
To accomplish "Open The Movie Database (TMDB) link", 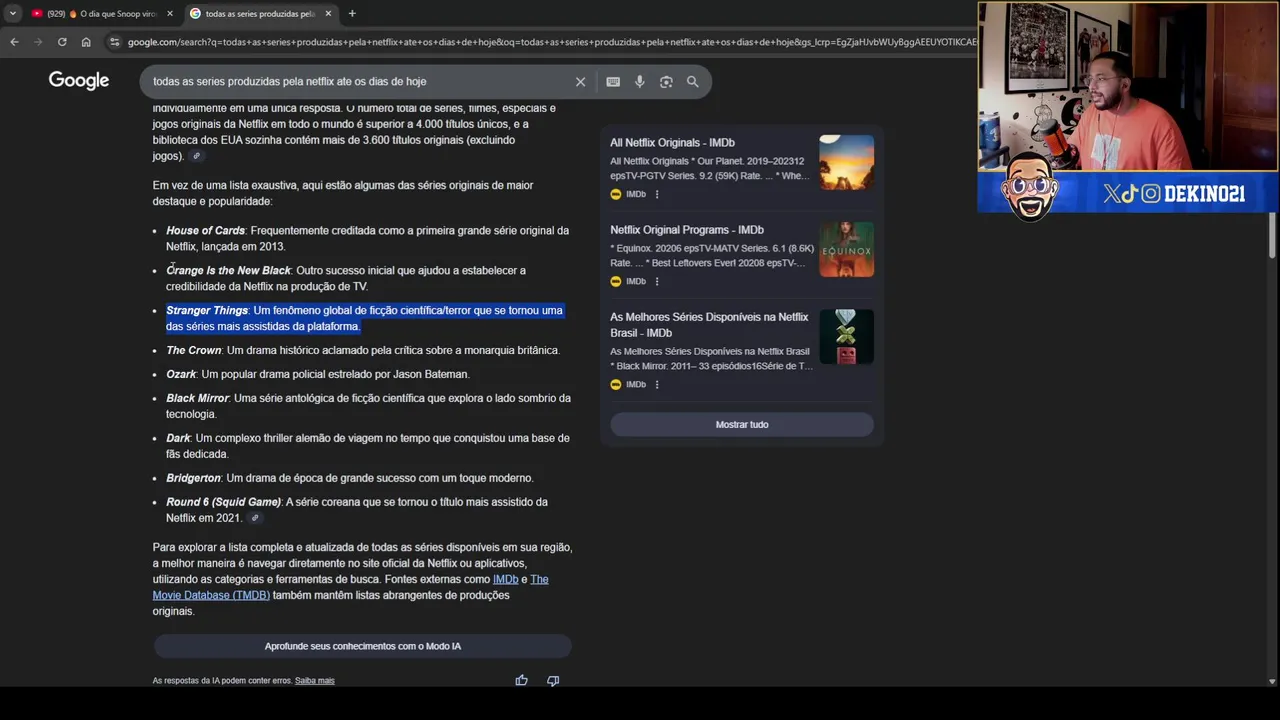I will [211, 595].
